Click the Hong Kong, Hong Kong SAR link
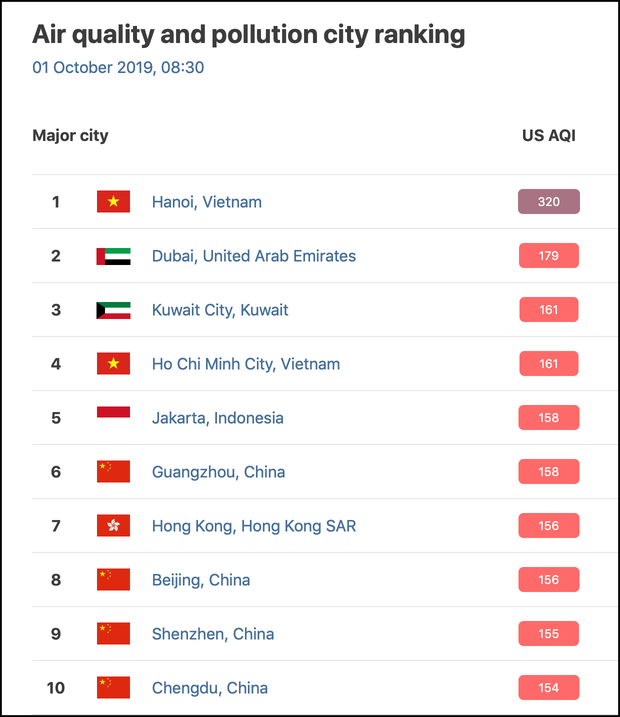 click(254, 526)
